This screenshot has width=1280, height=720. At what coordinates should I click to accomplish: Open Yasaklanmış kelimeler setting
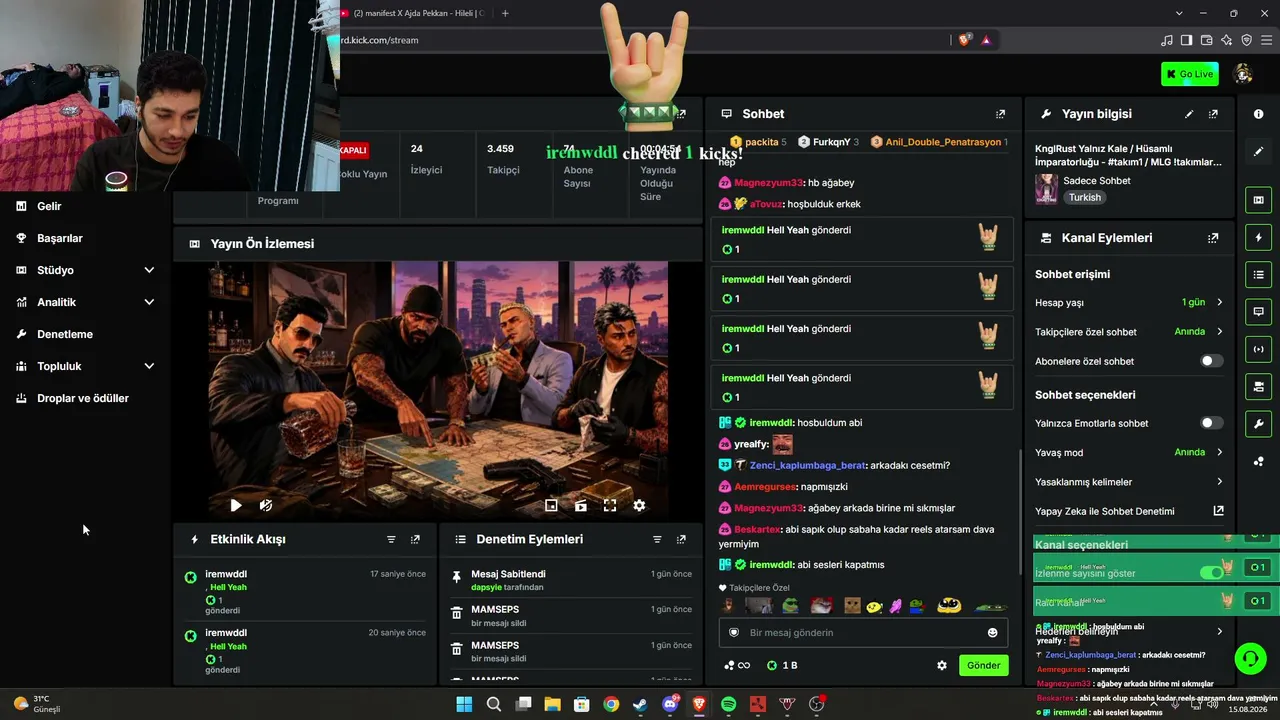point(1129,482)
